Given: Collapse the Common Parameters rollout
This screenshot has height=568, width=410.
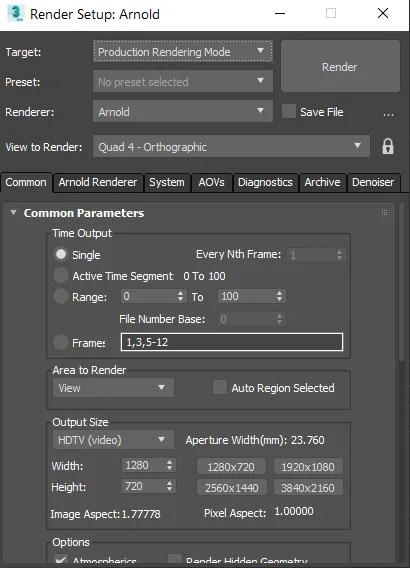Looking at the screenshot, I should coord(13,213).
